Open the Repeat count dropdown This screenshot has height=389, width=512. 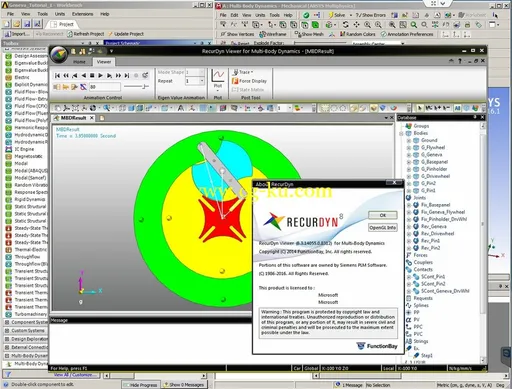201,81
